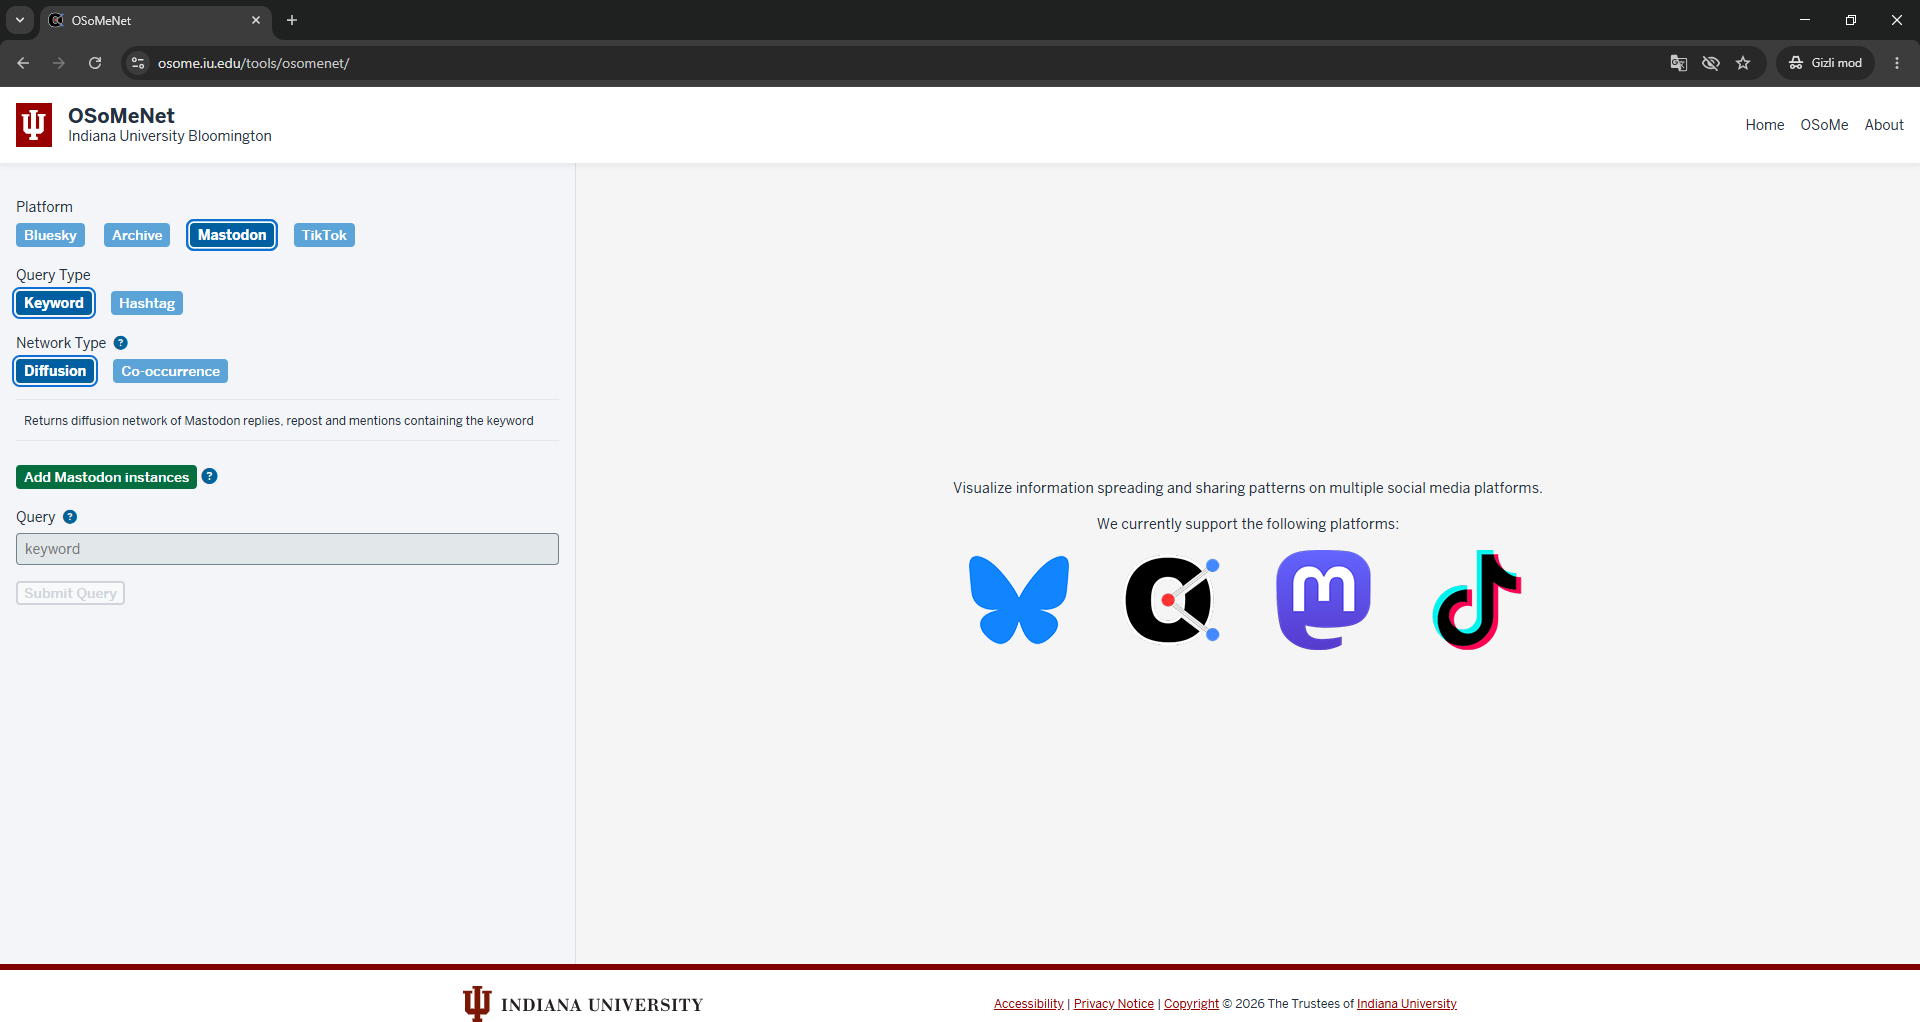Open the translate page icon
Image resolution: width=1920 pixels, height=1022 pixels.
click(x=1679, y=63)
